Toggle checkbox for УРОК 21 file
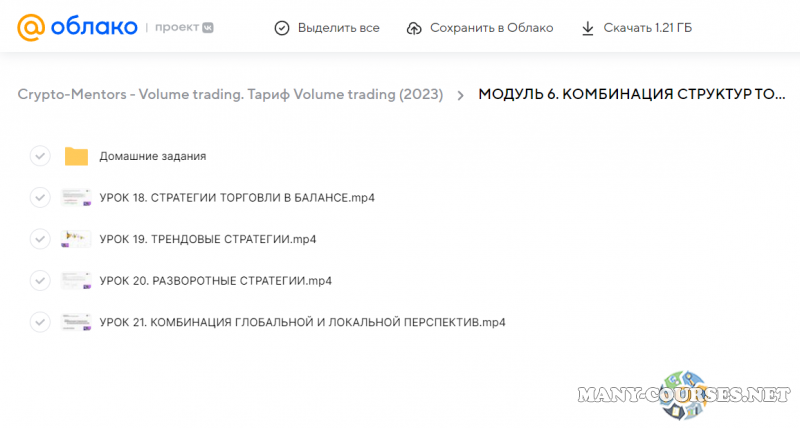 [40, 322]
